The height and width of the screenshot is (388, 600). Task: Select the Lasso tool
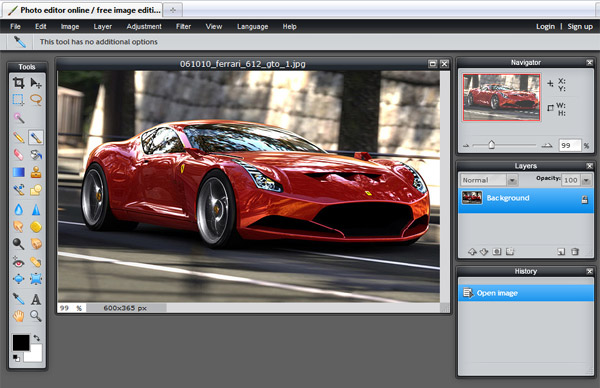coord(36,99)
